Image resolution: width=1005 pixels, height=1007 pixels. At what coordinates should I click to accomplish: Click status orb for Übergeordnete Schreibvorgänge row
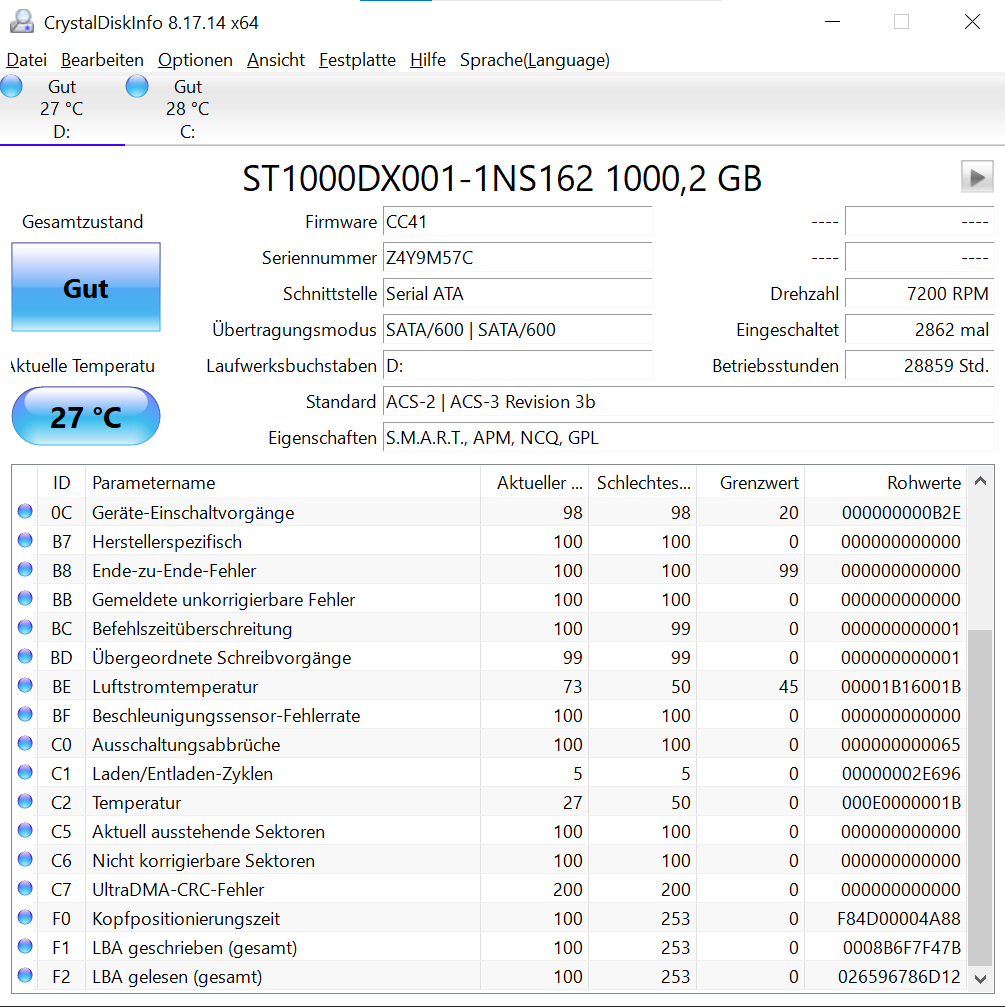point(25,656)
